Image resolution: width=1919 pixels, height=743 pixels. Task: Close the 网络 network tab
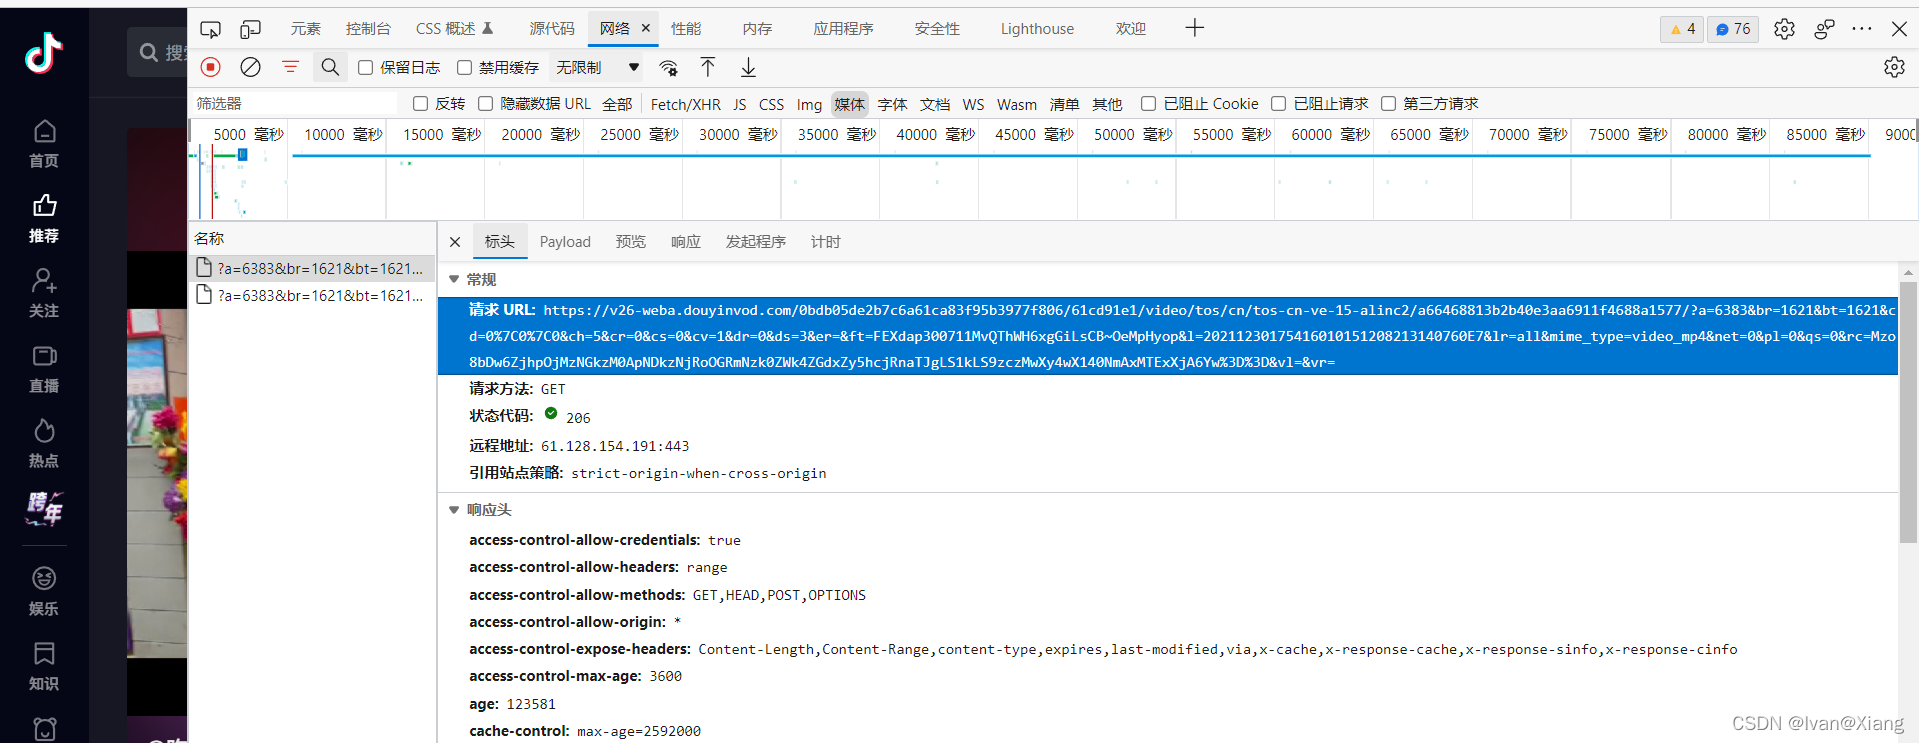tap(646, 28)
